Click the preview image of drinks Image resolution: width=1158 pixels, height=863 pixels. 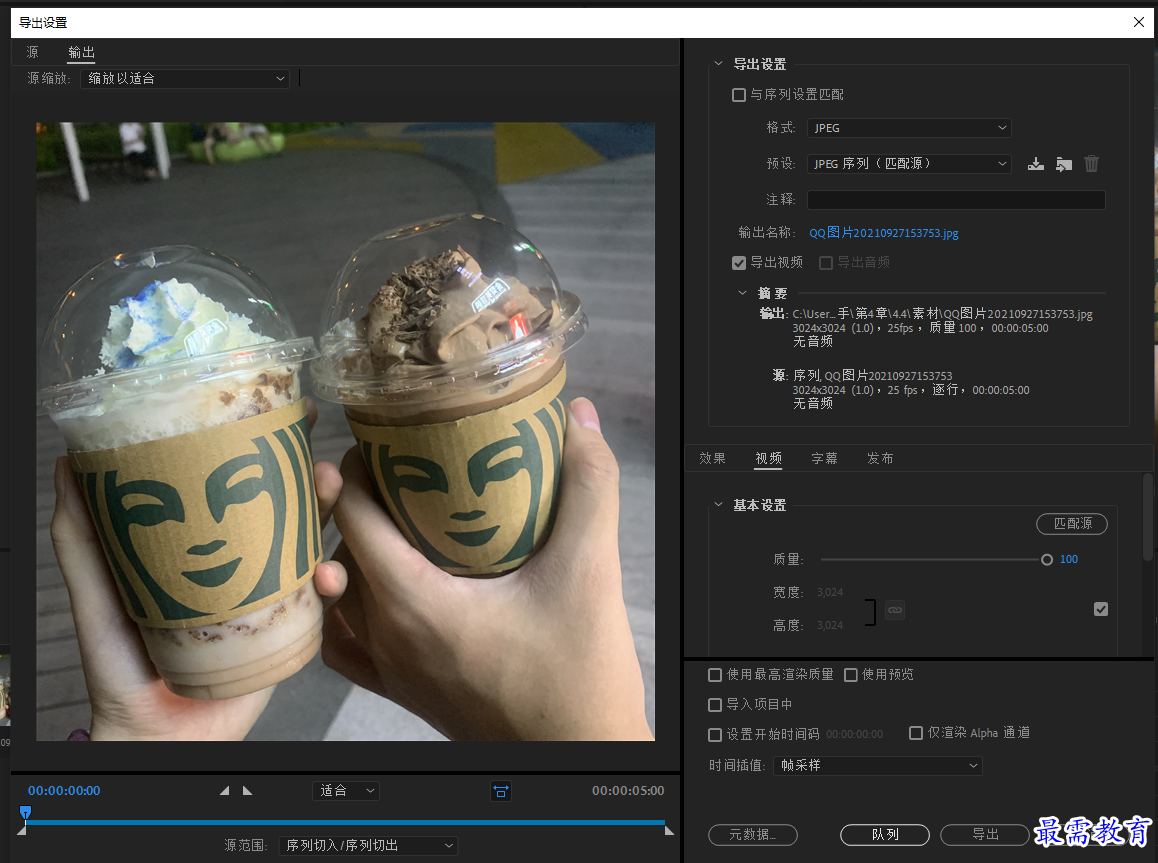click(346, 432)
